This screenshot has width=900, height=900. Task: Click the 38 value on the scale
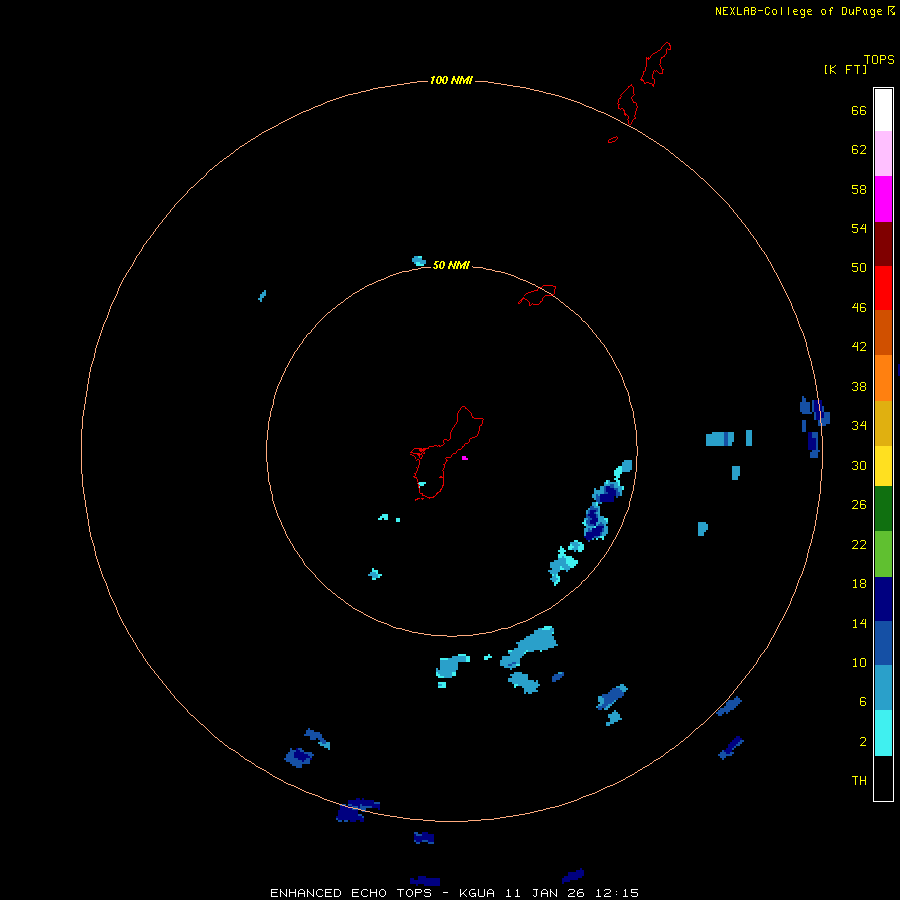tap(859, 386)
